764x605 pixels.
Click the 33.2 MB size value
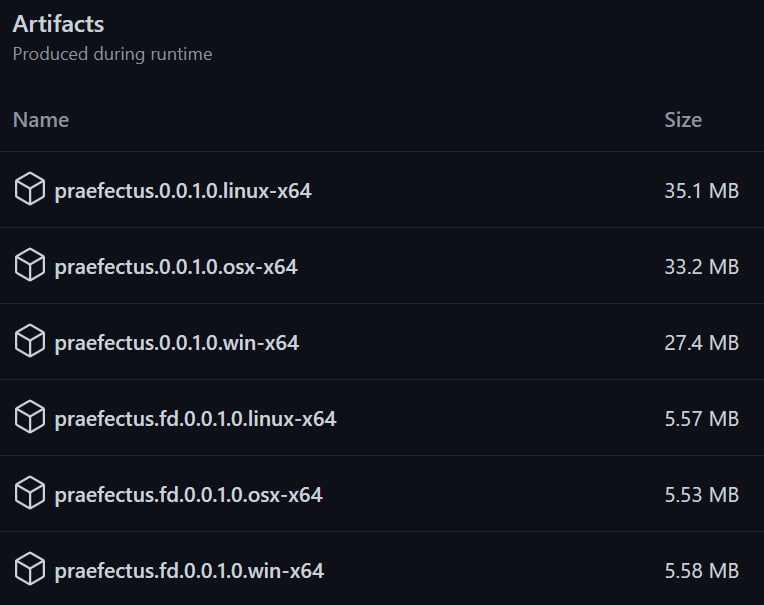[x=702, y=266]
